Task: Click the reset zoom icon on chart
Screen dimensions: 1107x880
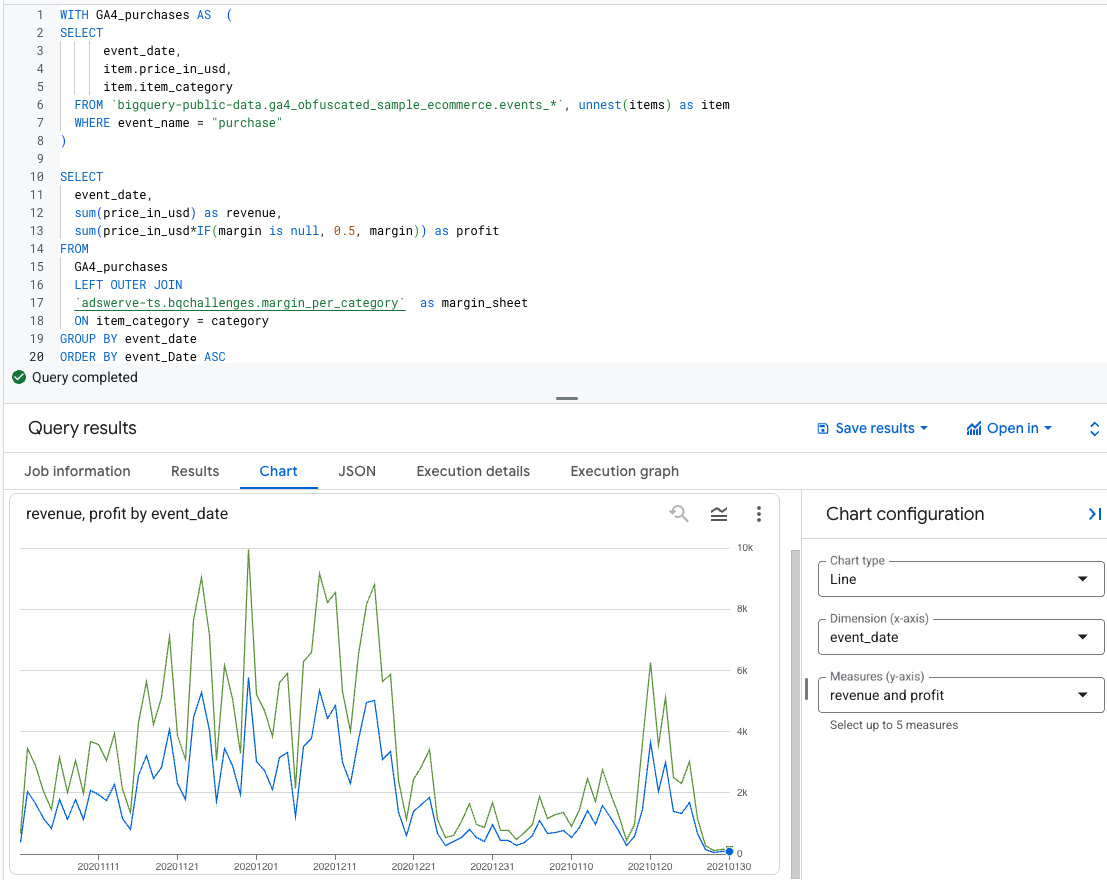Action: (678, 513)
